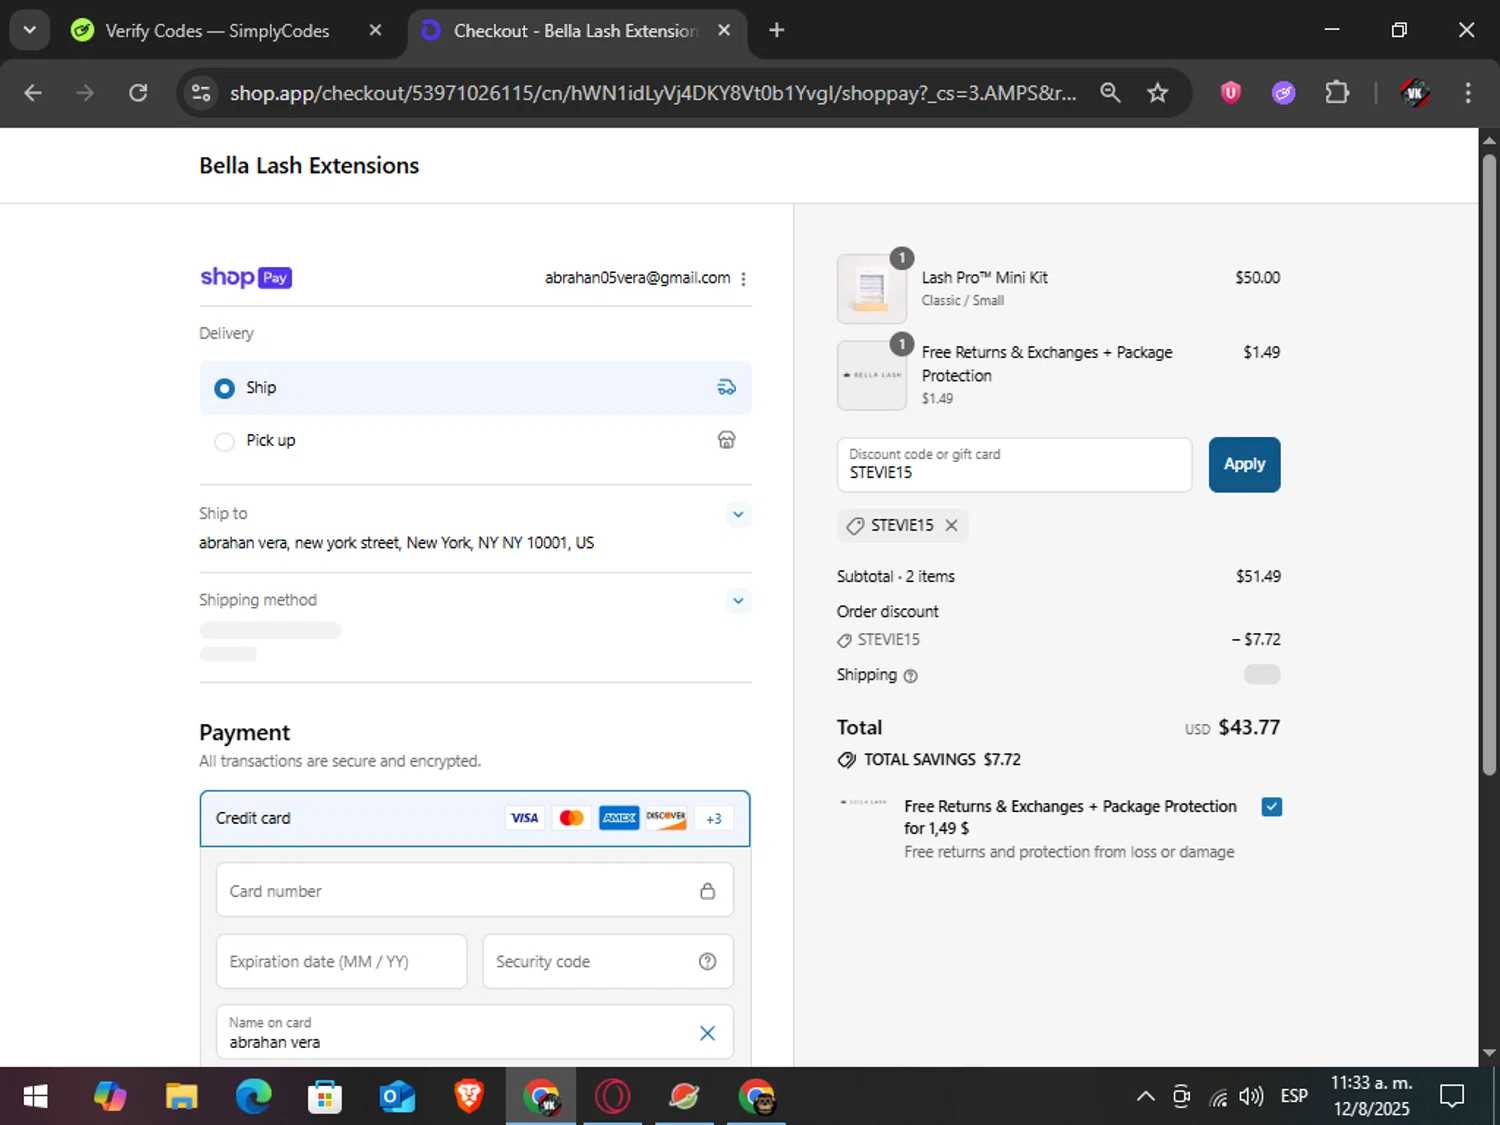
Task: Select the Checkout - Bella Lash Extensions tab
Action: 575,31
